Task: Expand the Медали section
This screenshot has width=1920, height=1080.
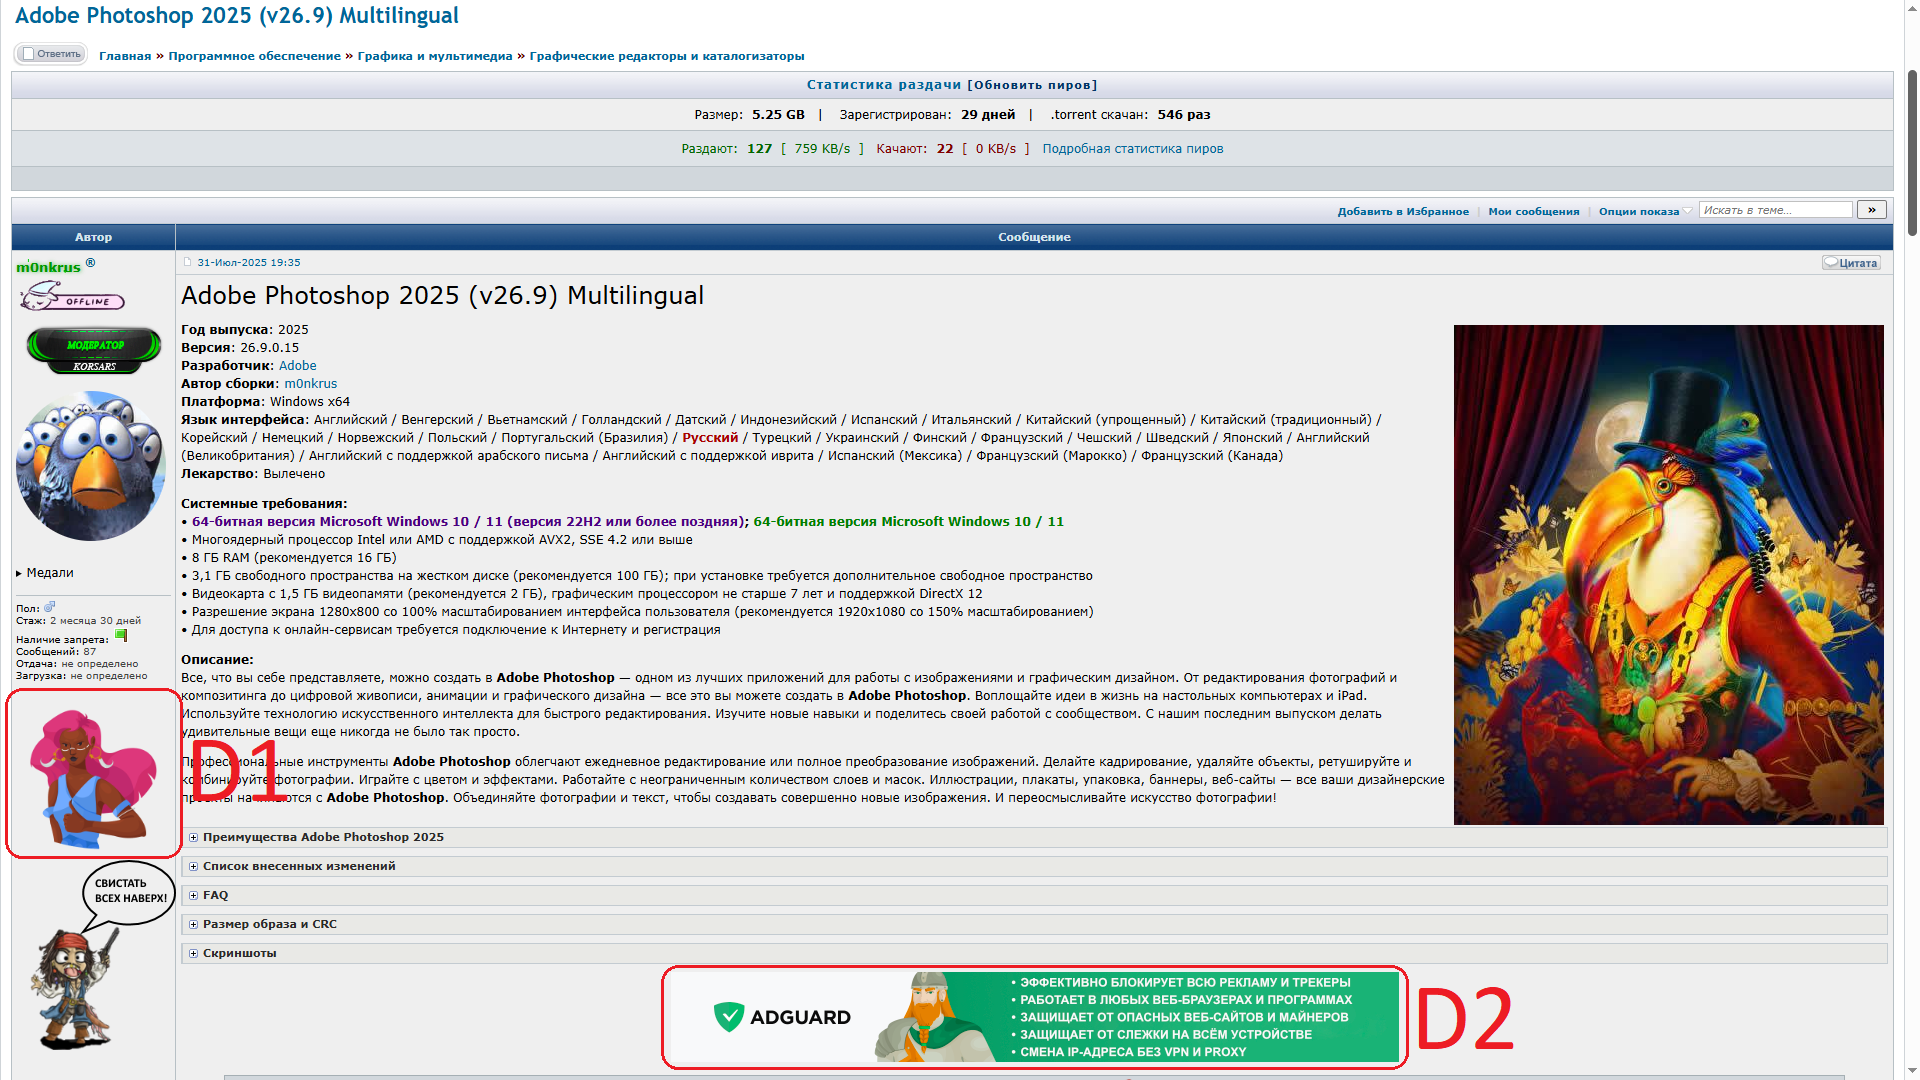Action: click(x=45, y=573)
